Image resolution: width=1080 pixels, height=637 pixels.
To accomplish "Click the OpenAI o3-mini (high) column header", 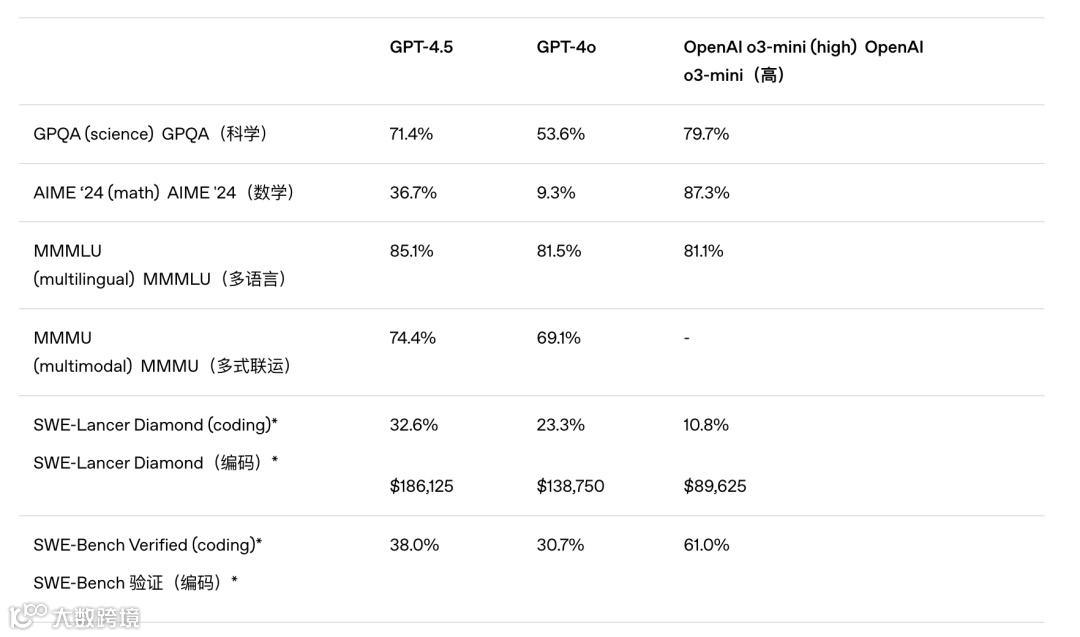I will pyautogui.click(x=803, y=60).
